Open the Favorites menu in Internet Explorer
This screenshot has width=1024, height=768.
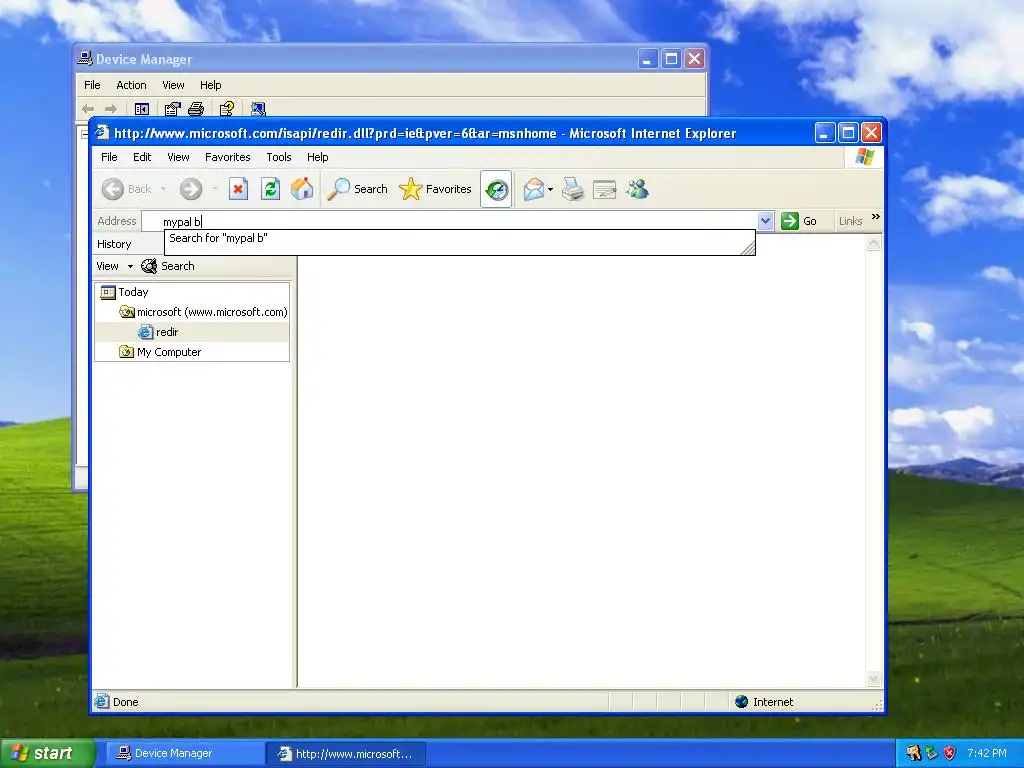pyautogui.click(x=227, y=157)
